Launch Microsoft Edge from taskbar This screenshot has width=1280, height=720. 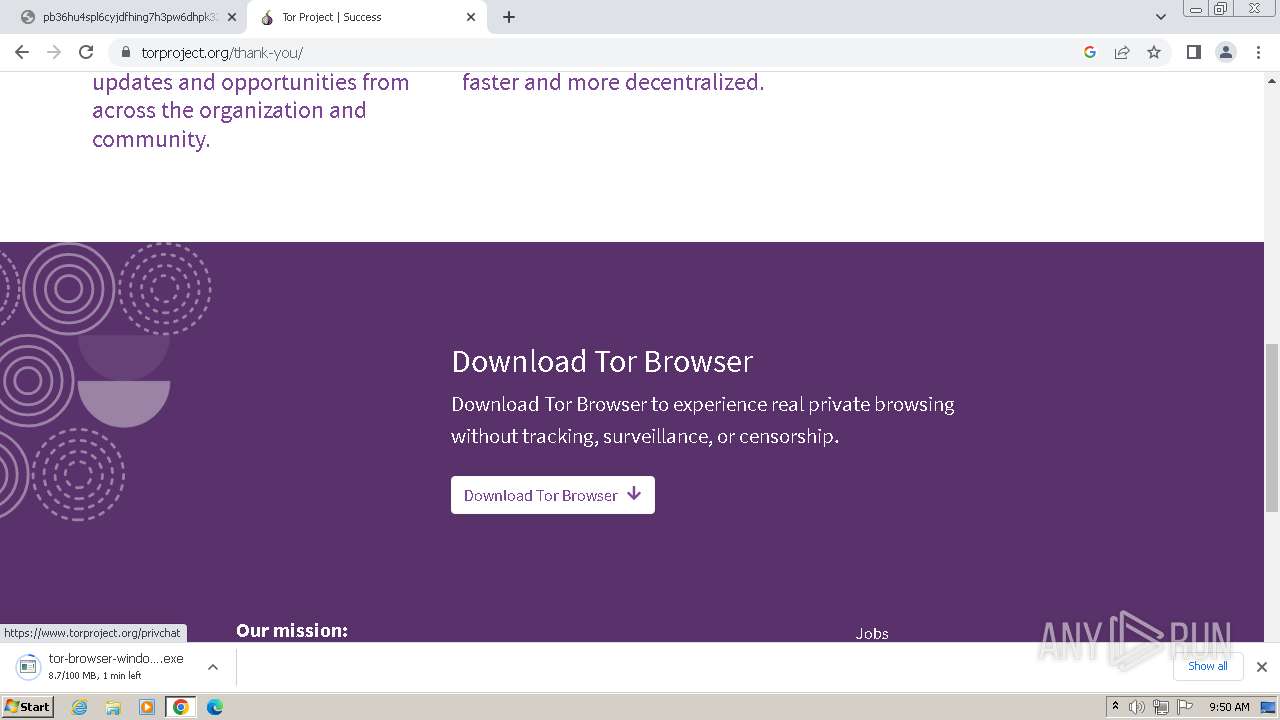pos(215,707)
